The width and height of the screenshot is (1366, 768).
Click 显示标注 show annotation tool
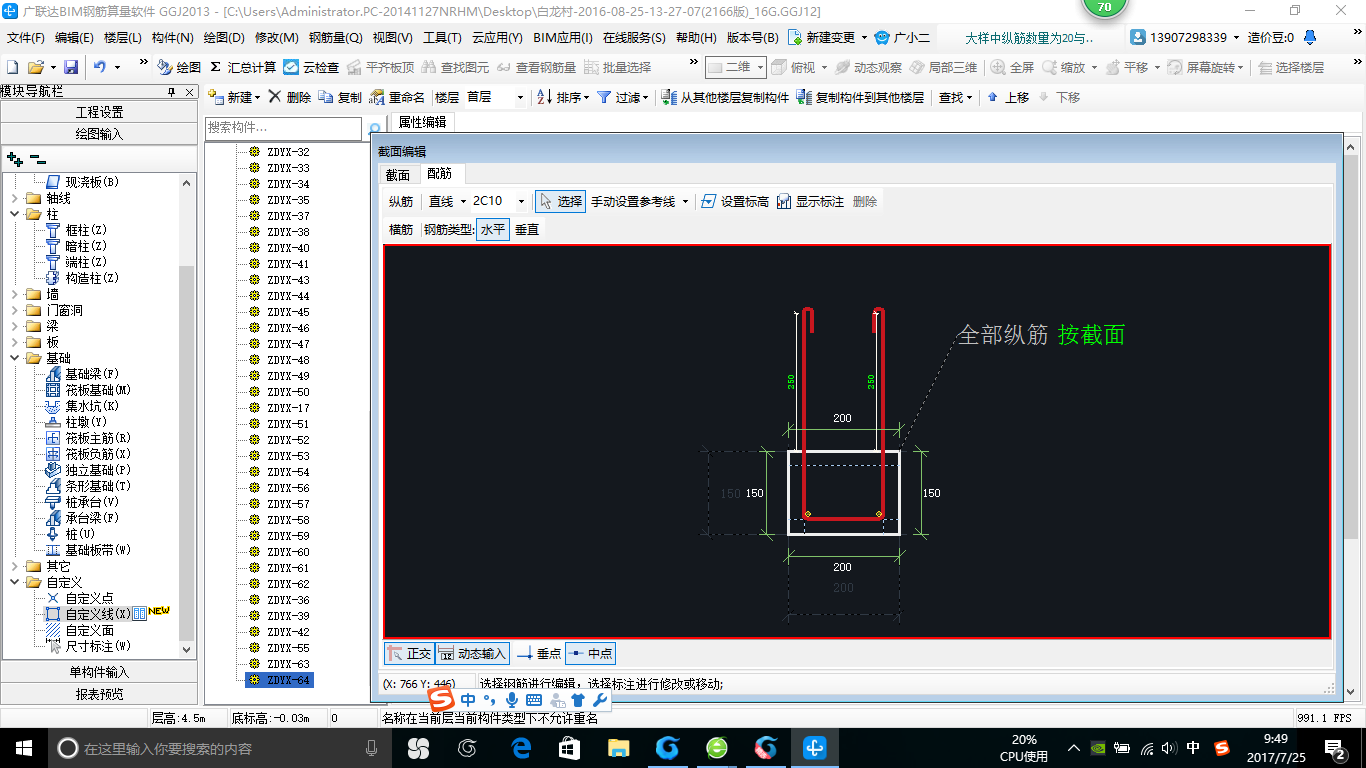click(x=810, y=201)
